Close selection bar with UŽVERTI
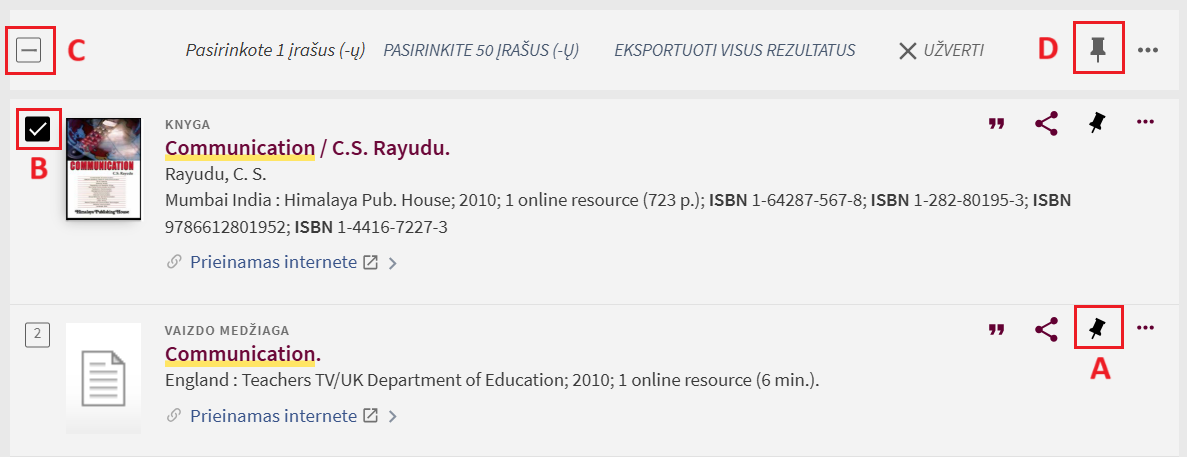 941,50
